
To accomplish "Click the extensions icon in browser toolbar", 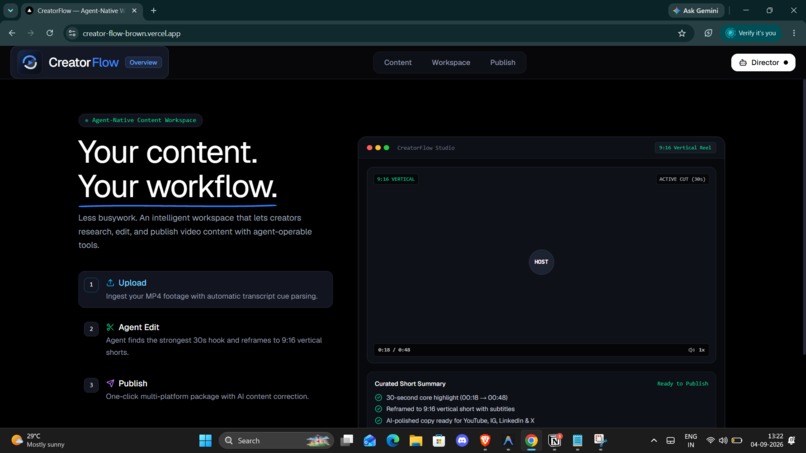I will click(x=708, y=33).
